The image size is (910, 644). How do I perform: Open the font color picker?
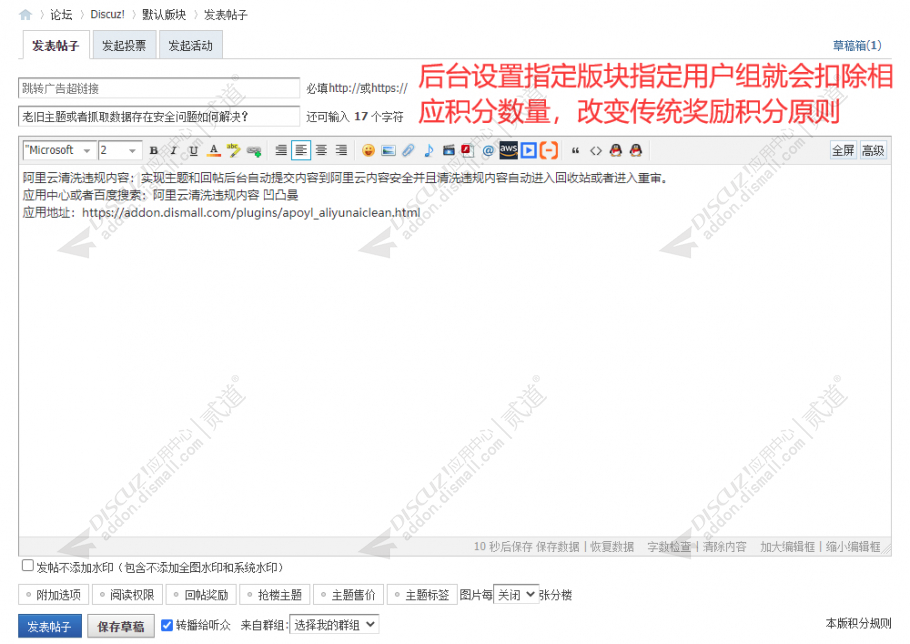click(x=214, y=151)
